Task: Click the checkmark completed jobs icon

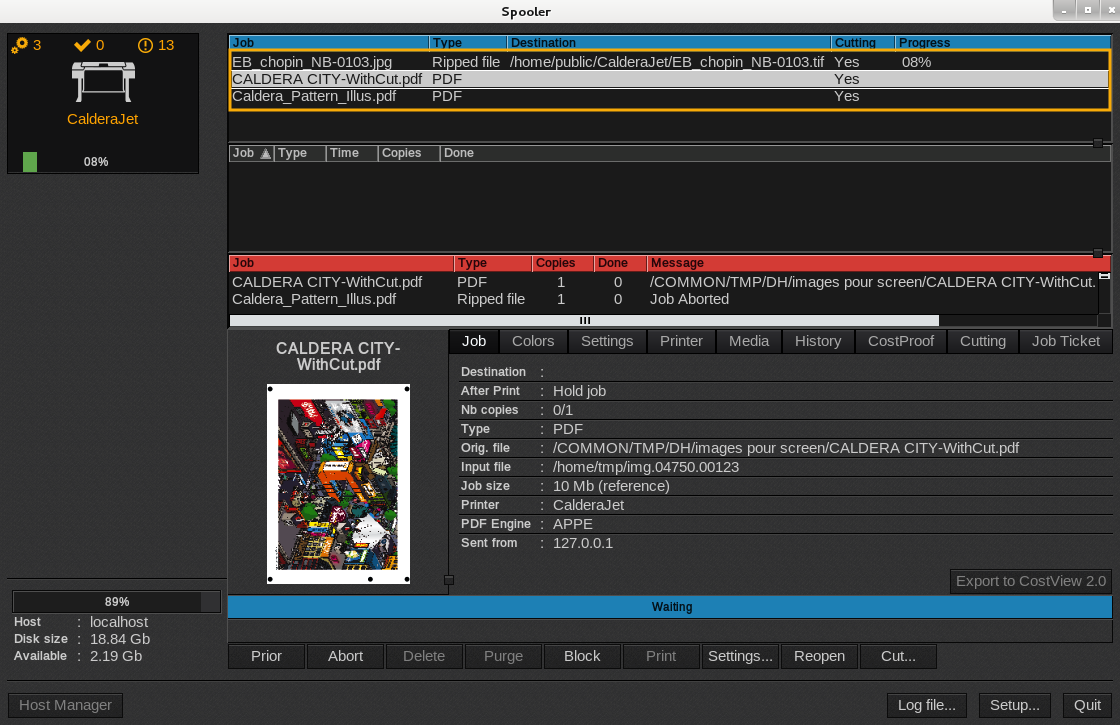Action: pos(82,45)
